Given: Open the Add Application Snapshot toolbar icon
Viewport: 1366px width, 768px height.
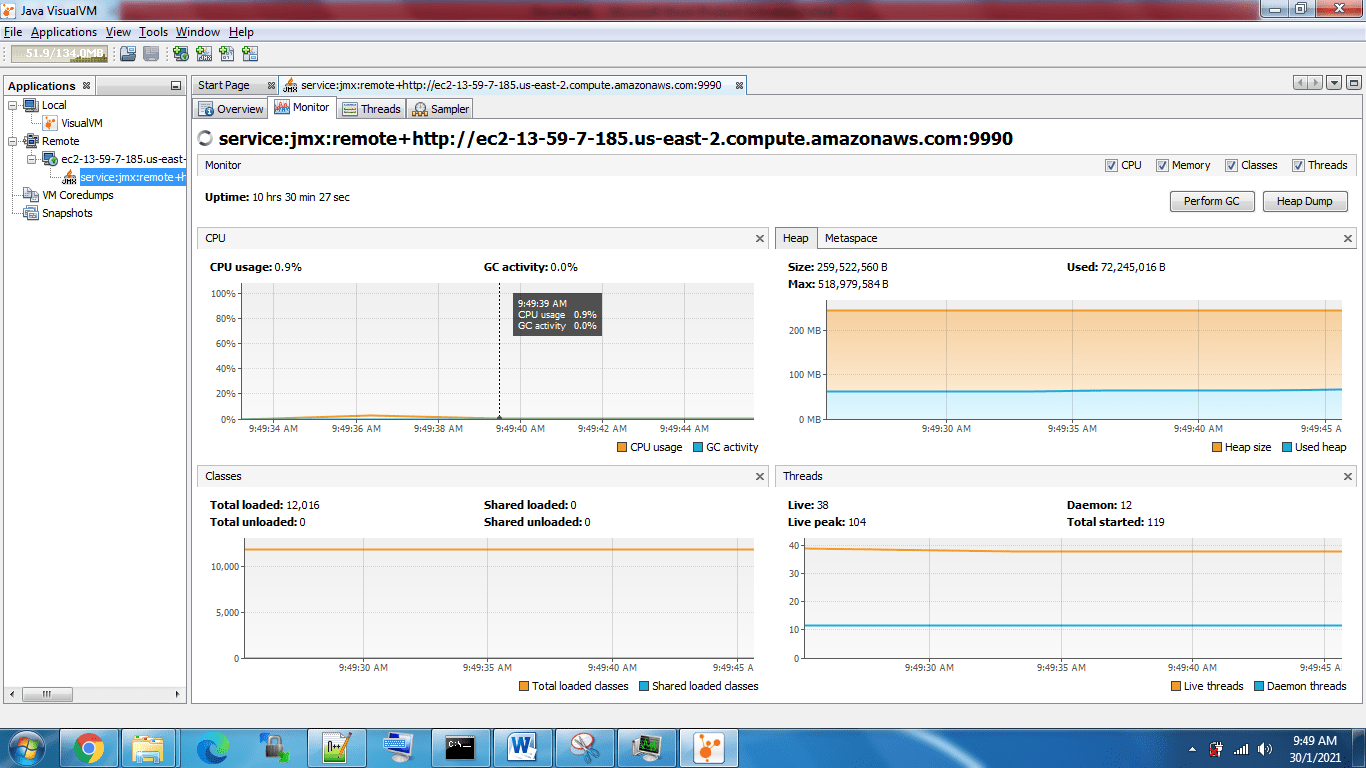Looking at the screenshot, I should point(251,54).
